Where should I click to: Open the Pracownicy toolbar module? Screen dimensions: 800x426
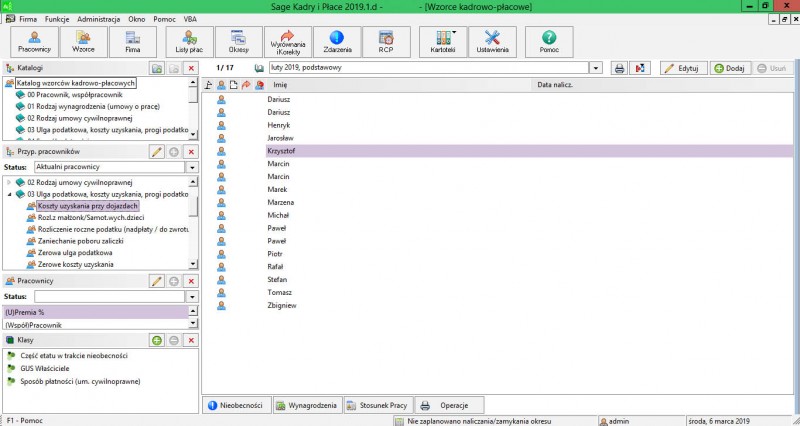pyautogui.click(x=34, y=42)
